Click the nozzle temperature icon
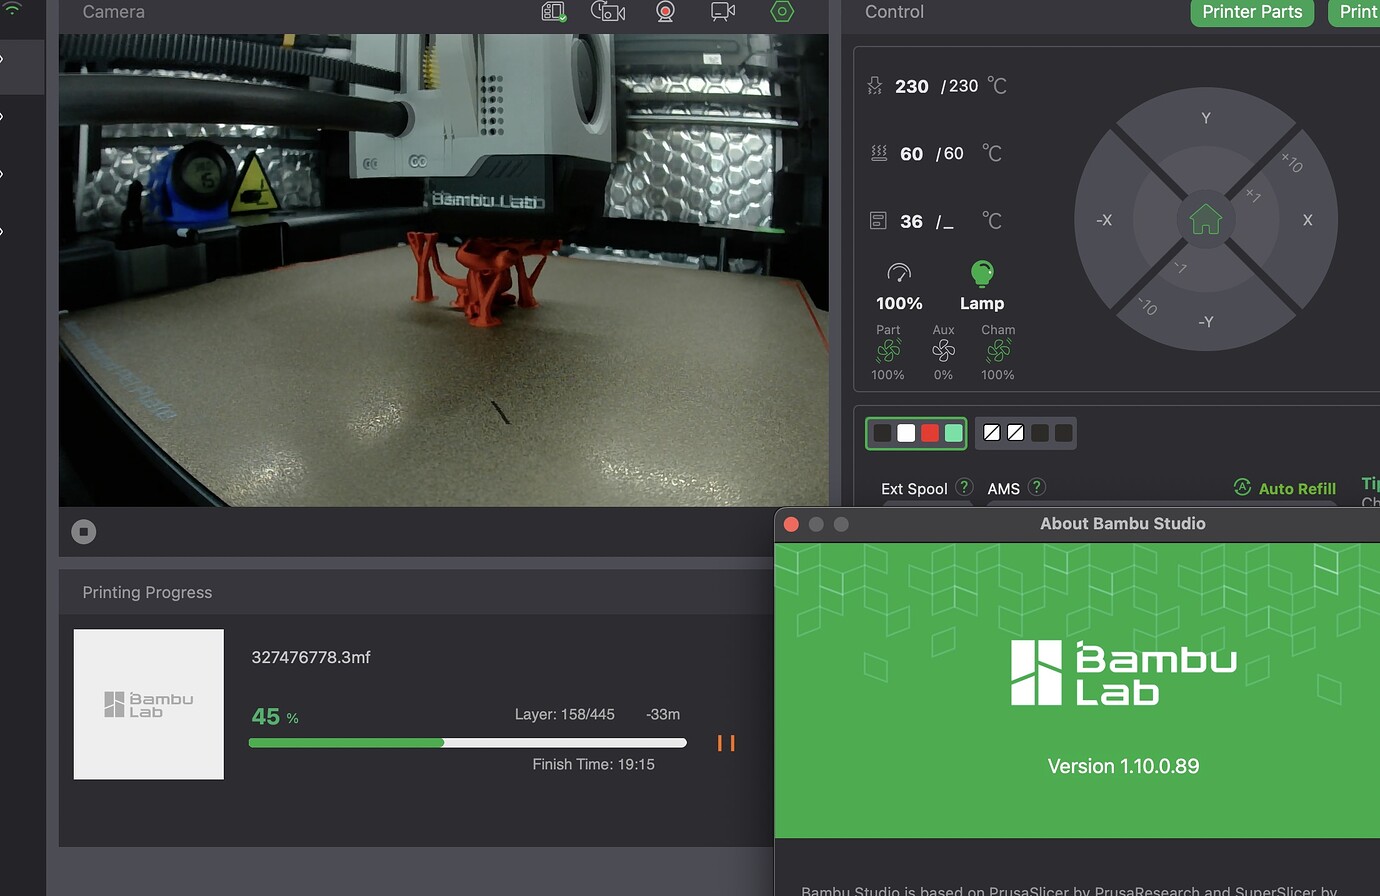The width and height of the screenshot is (1380, 896). click(875, 86)
